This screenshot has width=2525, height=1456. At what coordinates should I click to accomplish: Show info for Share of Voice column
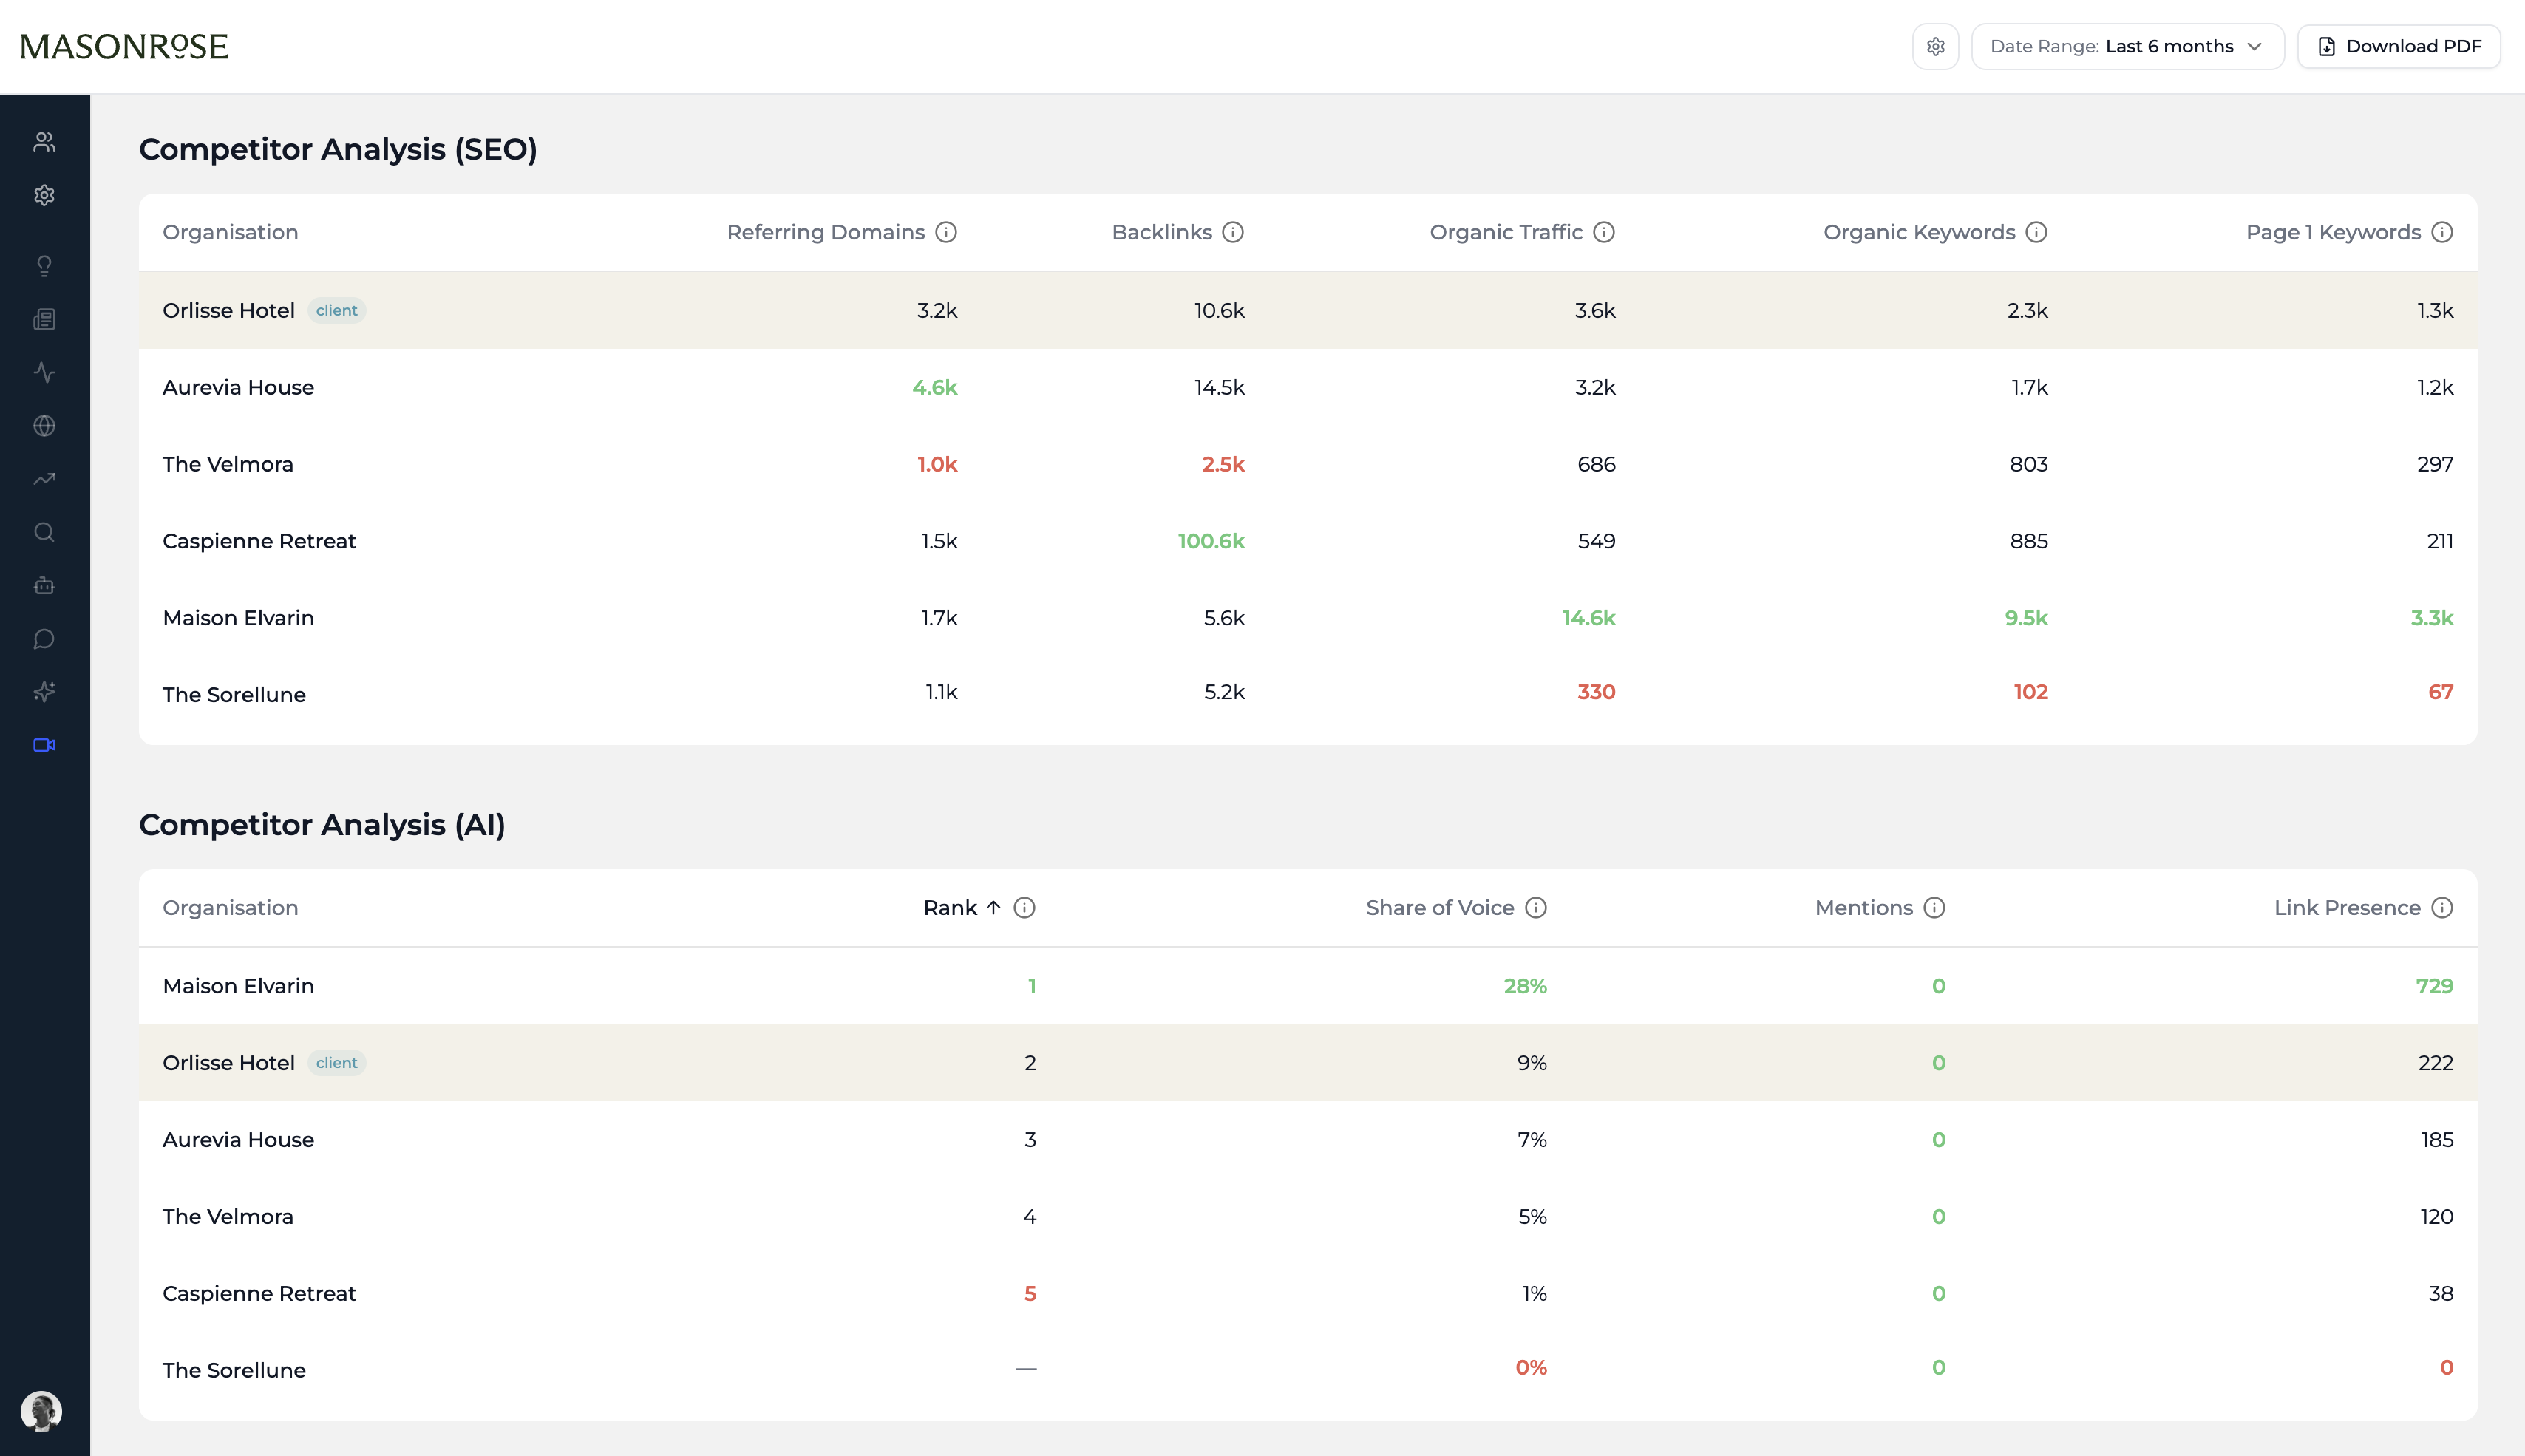[1536, 907]
